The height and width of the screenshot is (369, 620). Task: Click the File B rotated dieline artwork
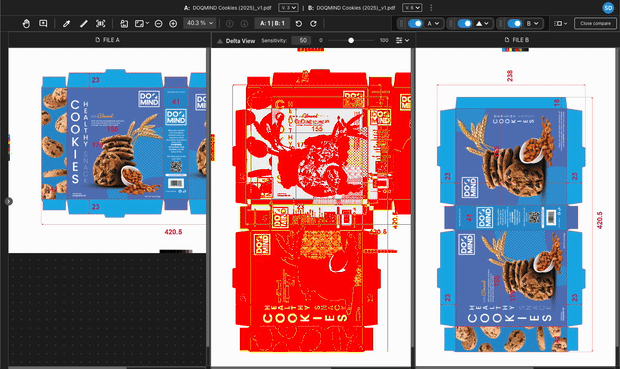[511, 224]
